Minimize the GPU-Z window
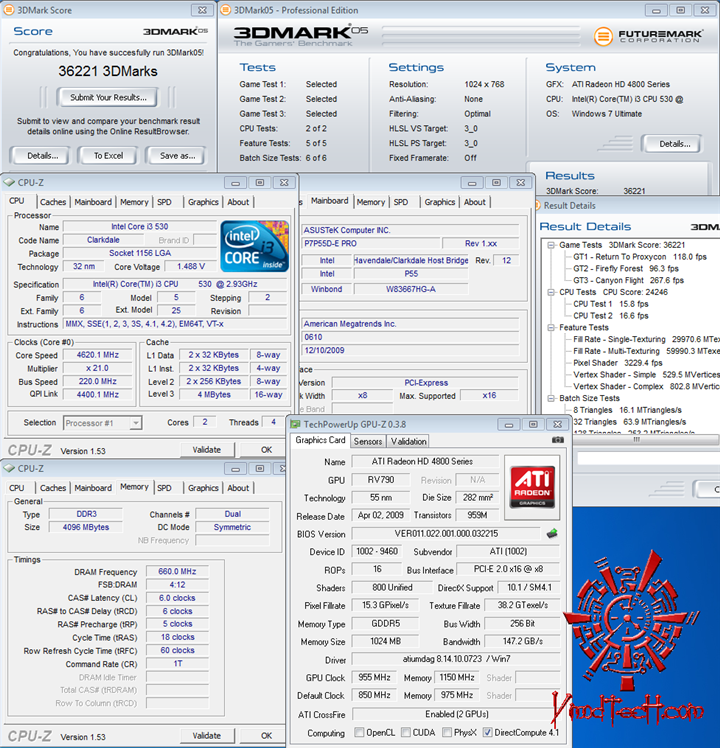720x748 pixels. (x=509, y=425)
